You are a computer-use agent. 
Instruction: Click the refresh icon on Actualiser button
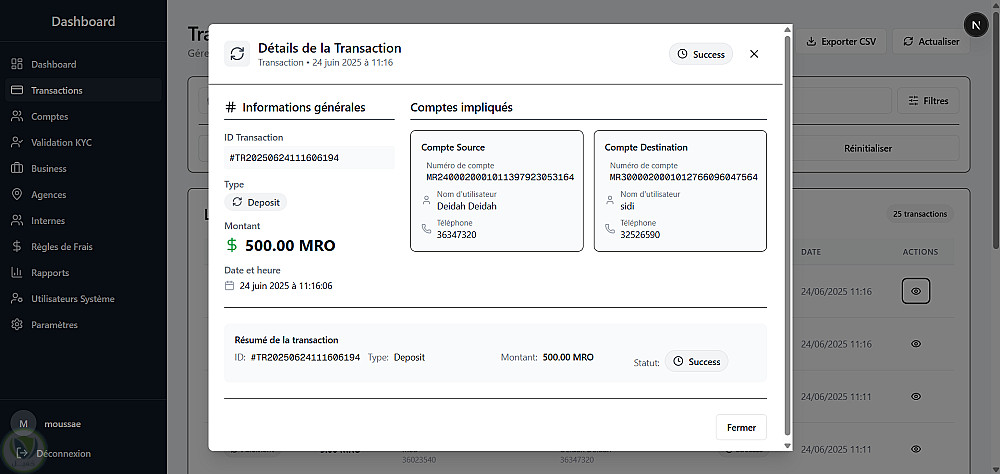[x=908, y=41]
